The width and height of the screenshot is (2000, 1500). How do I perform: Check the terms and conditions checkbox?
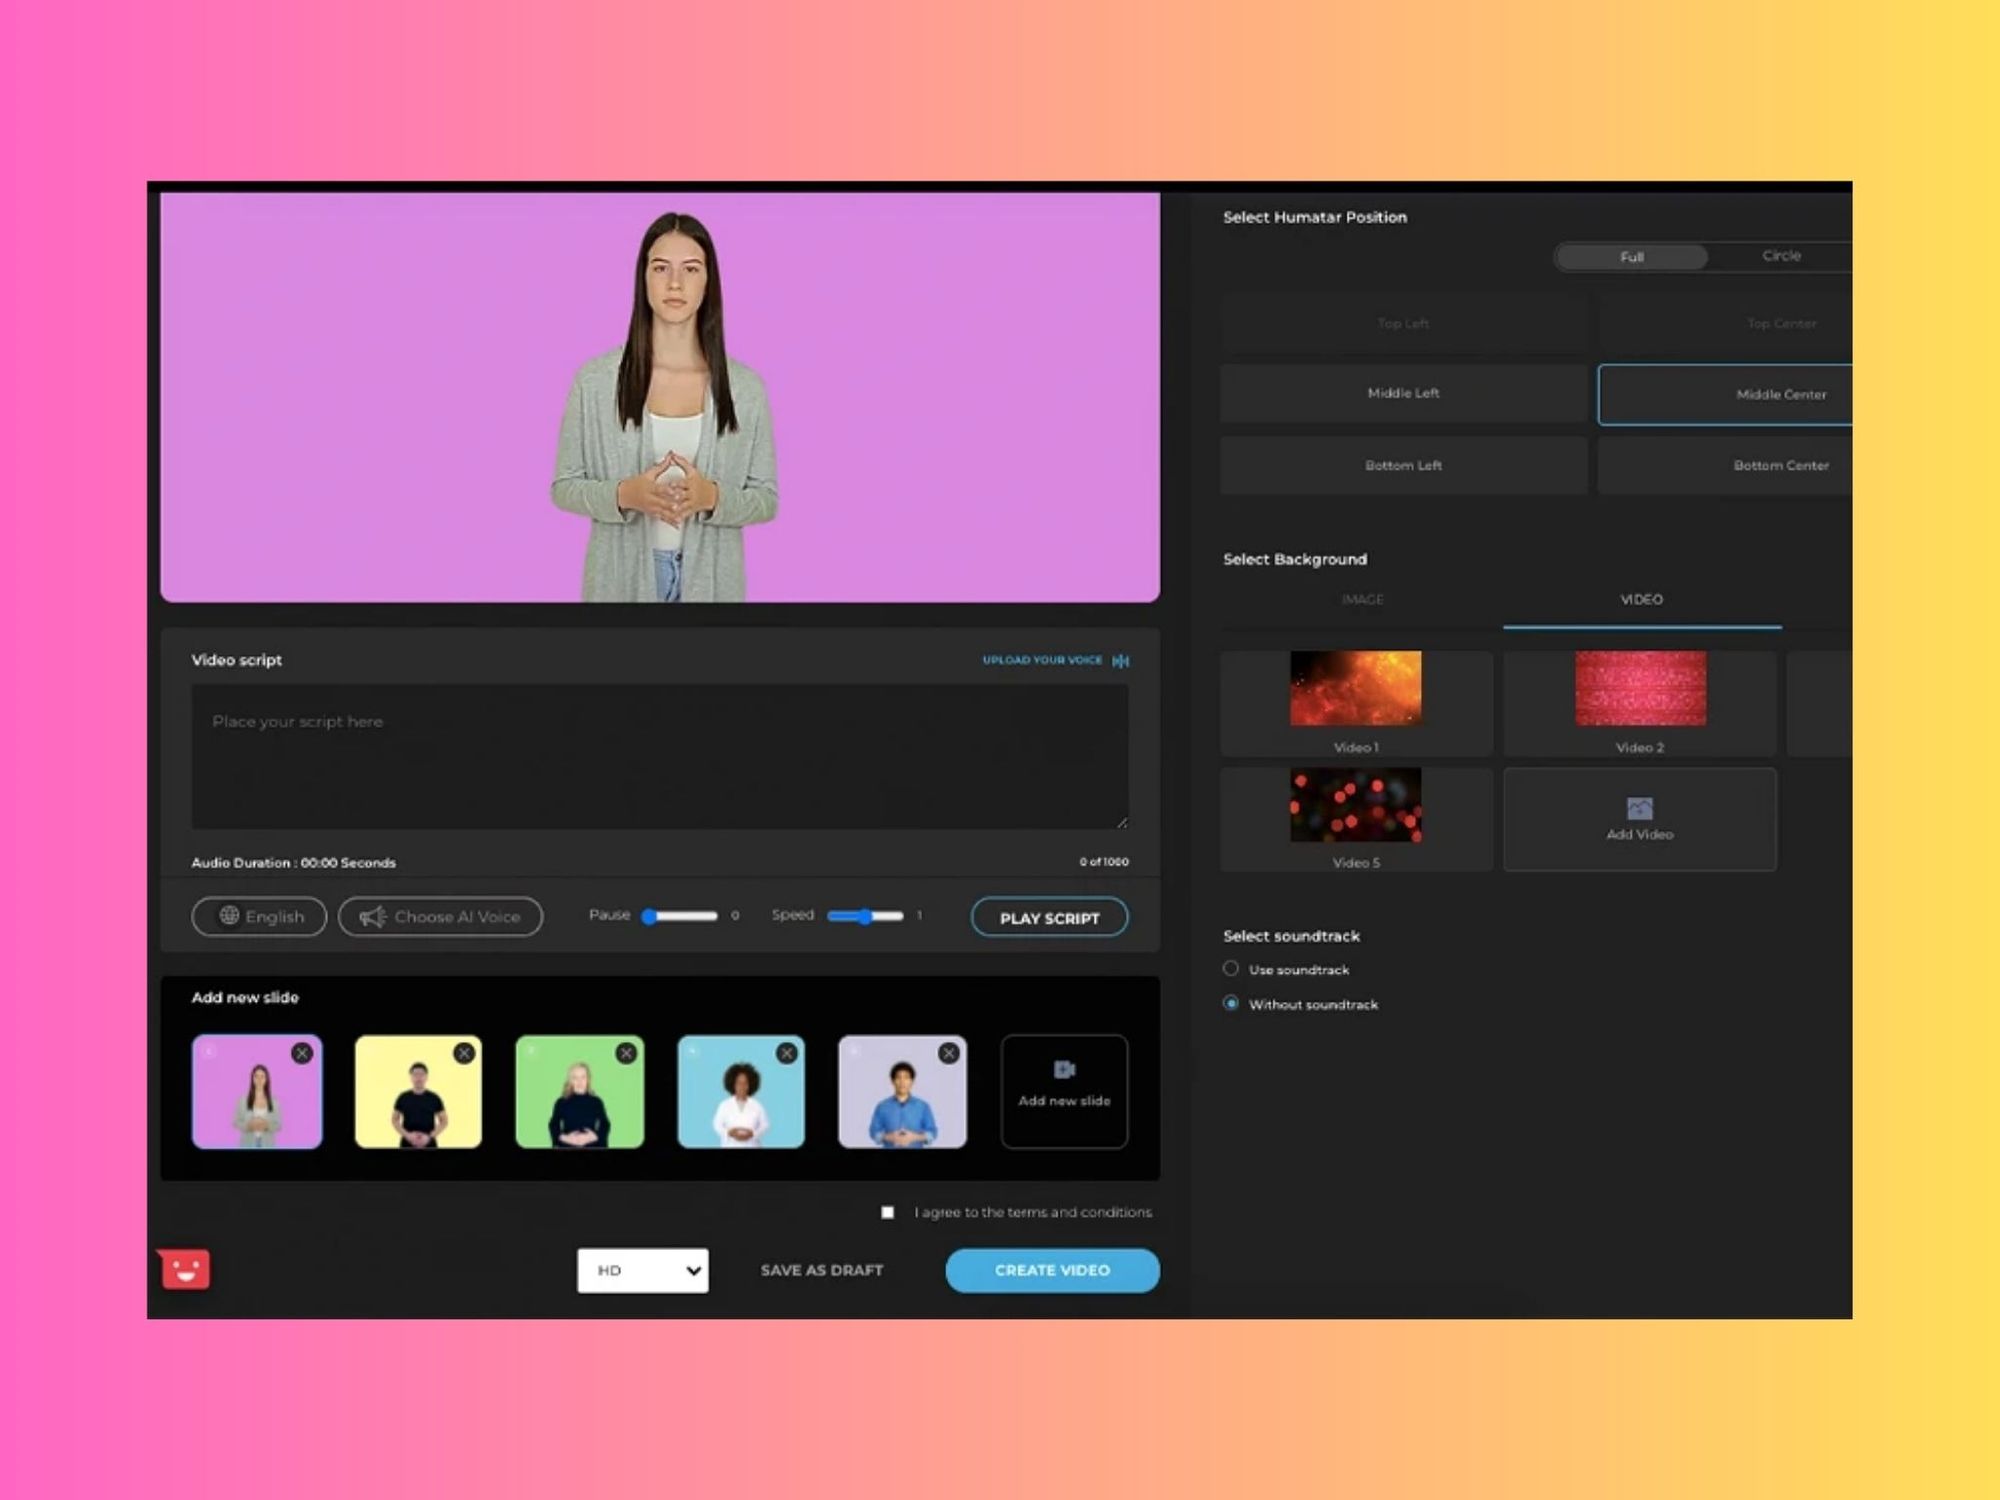point(887,1212)
